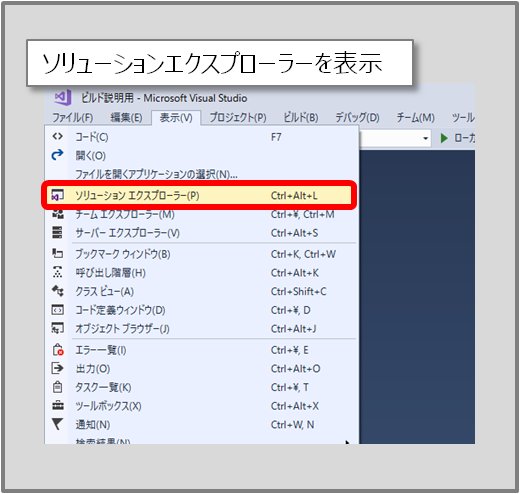Open the ファイル(F) menu
Image resolution: width=520 pixels, height=494 pixels.
pos(73,118)
